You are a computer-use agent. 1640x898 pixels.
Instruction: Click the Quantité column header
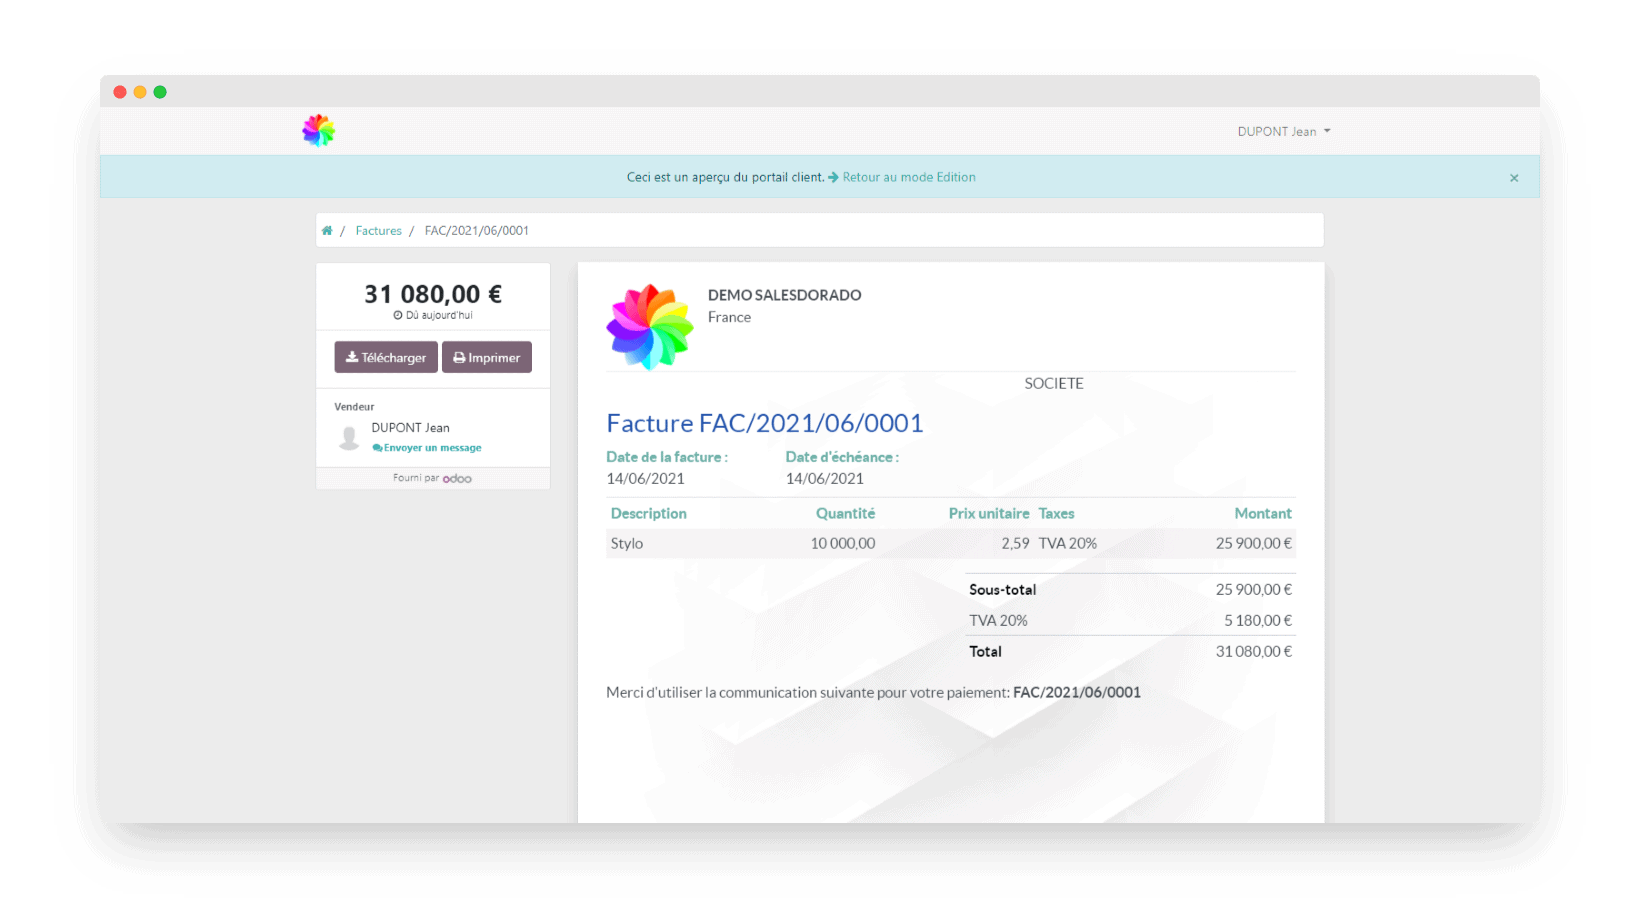(846, 513)
